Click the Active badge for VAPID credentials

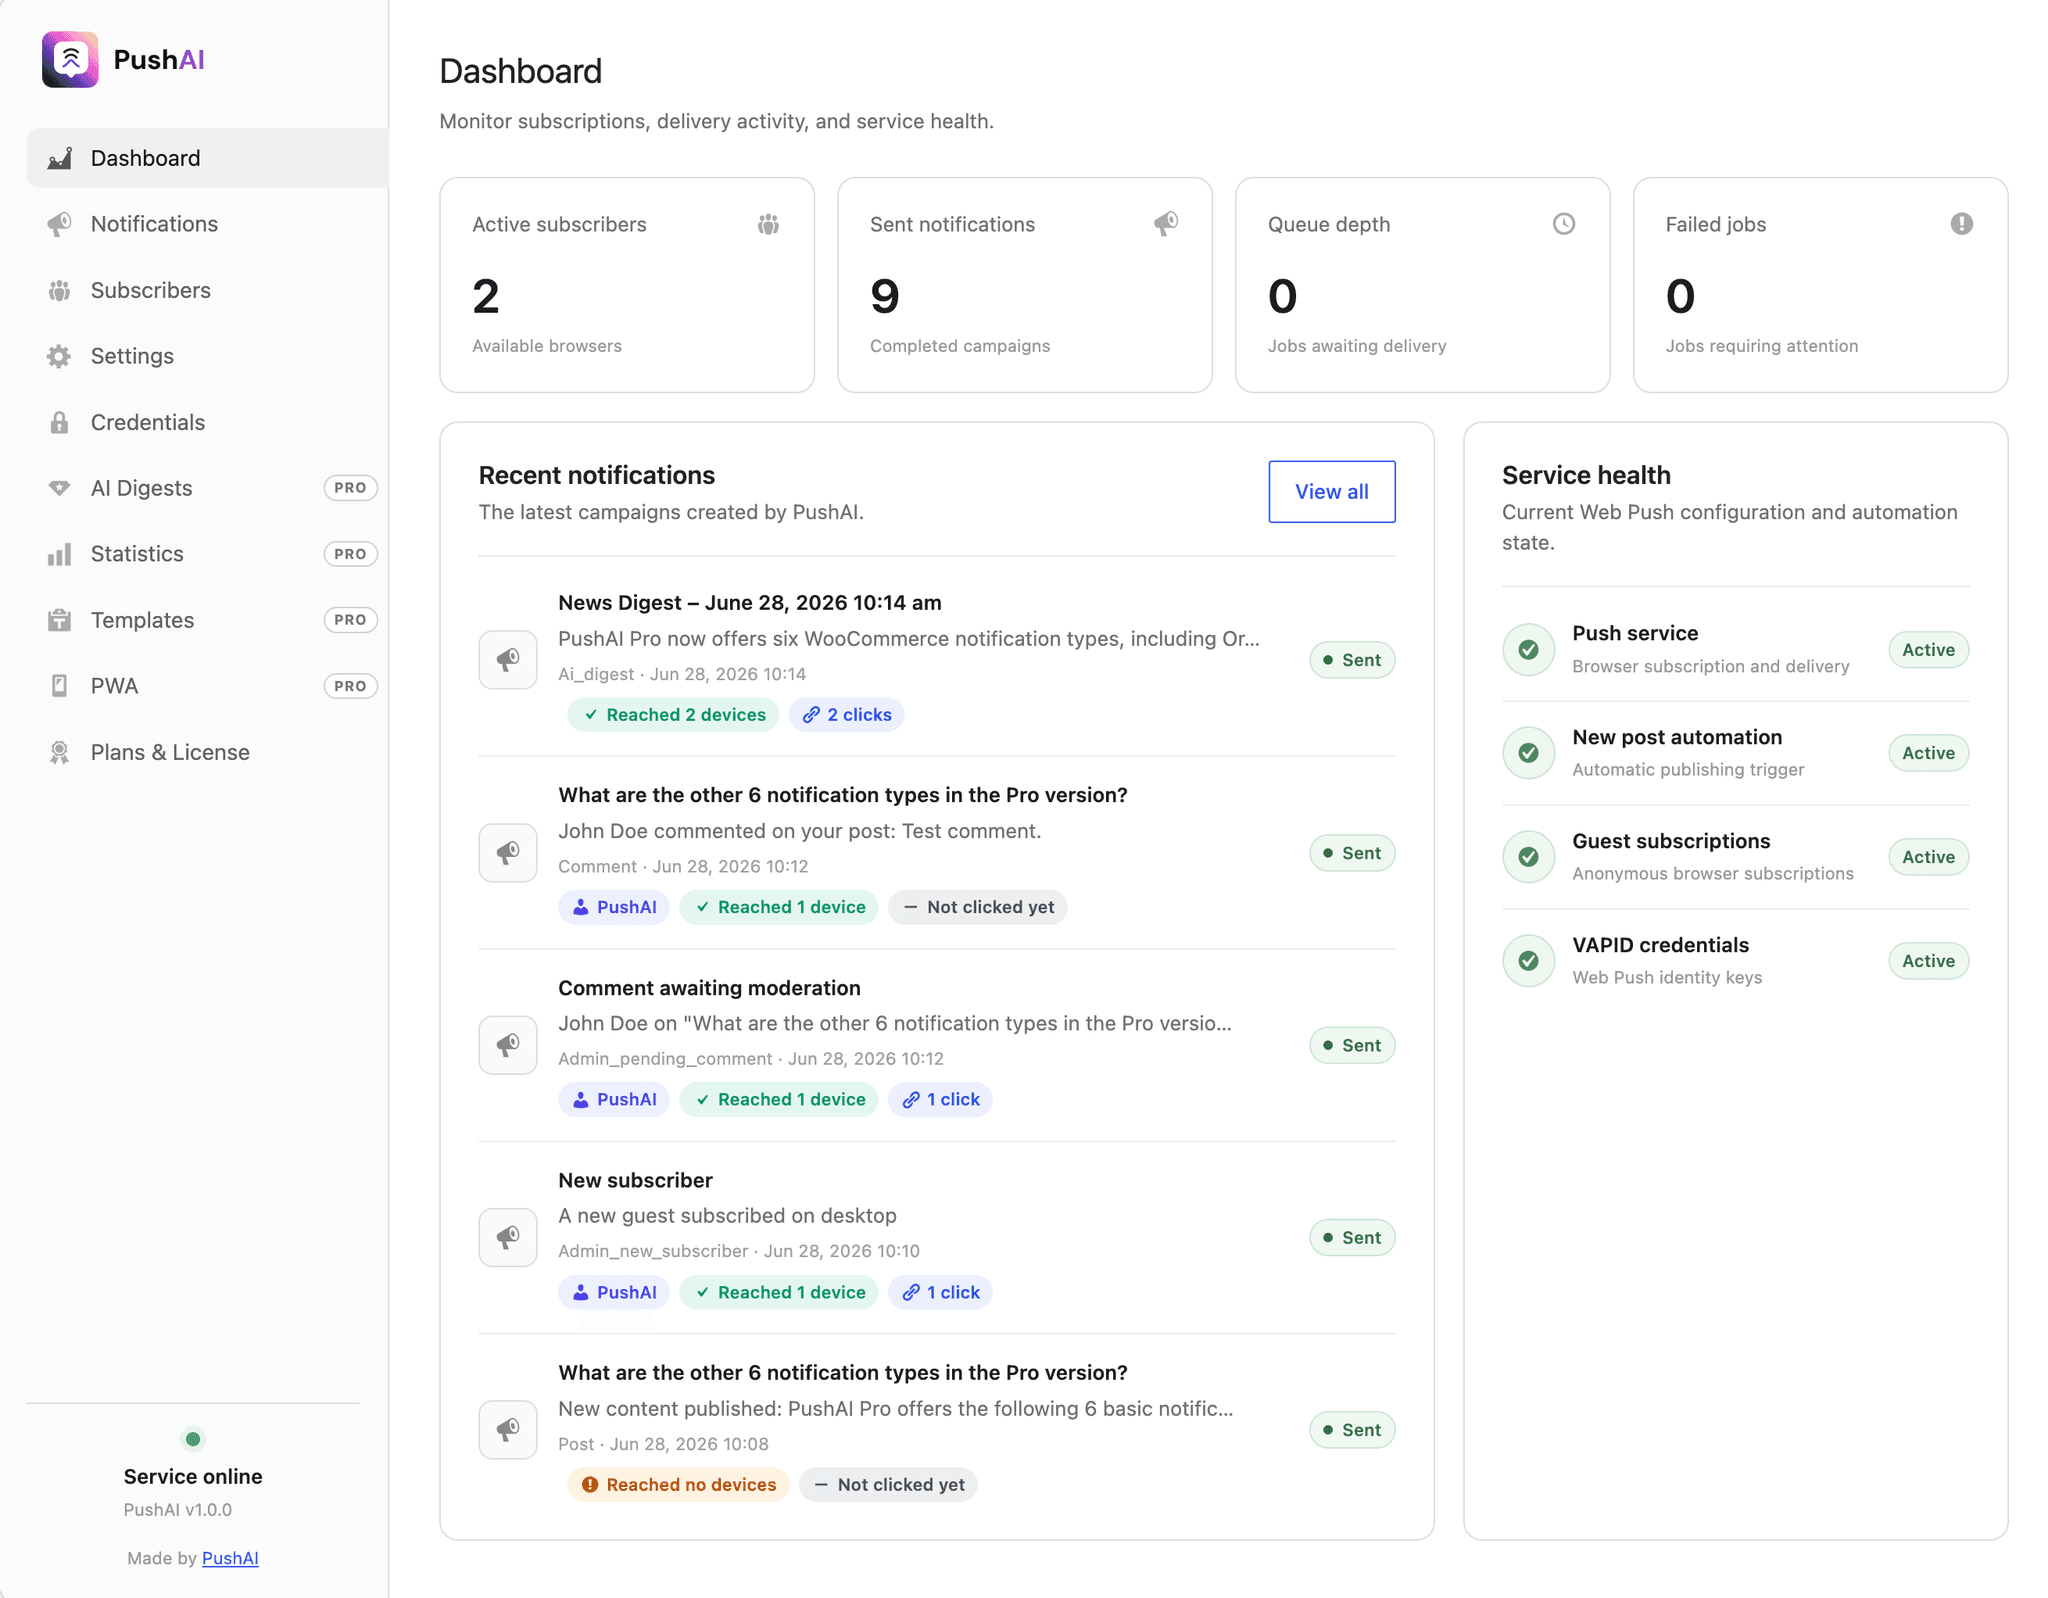1928,961
